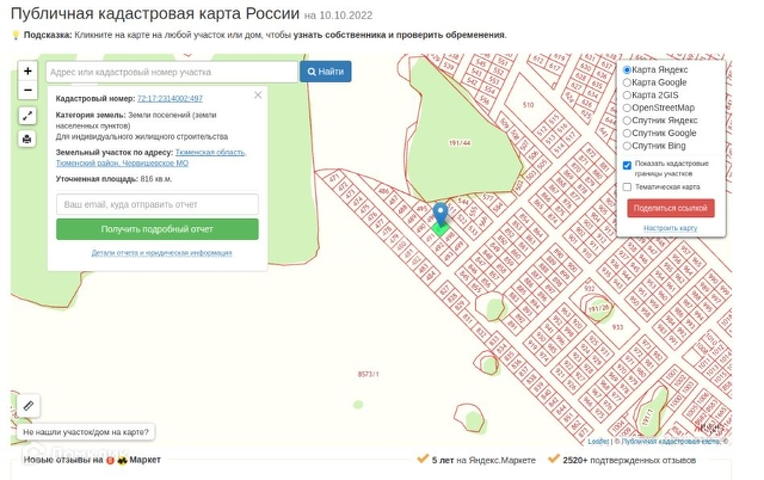Select Спутник Яндекс radio option
The width and height of the screenshot is (764, 480).
point(627,121)
